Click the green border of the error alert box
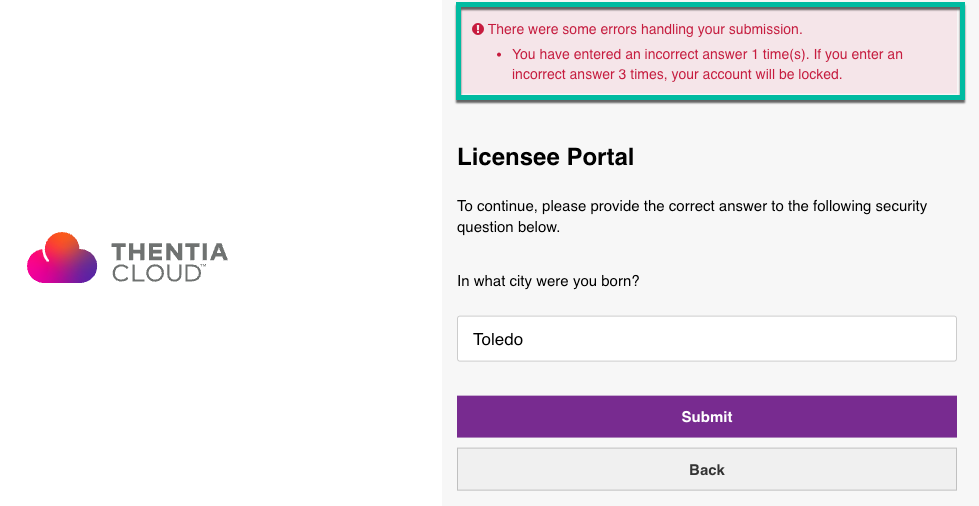This screenshot has height=506, width=979. click(x=709, y=5)
